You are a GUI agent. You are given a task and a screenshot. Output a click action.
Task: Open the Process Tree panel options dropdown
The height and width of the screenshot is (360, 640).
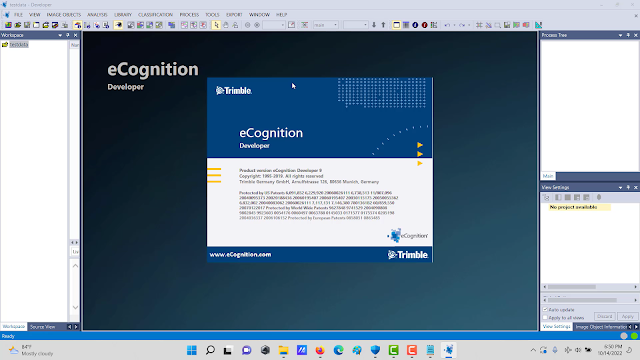620,35
